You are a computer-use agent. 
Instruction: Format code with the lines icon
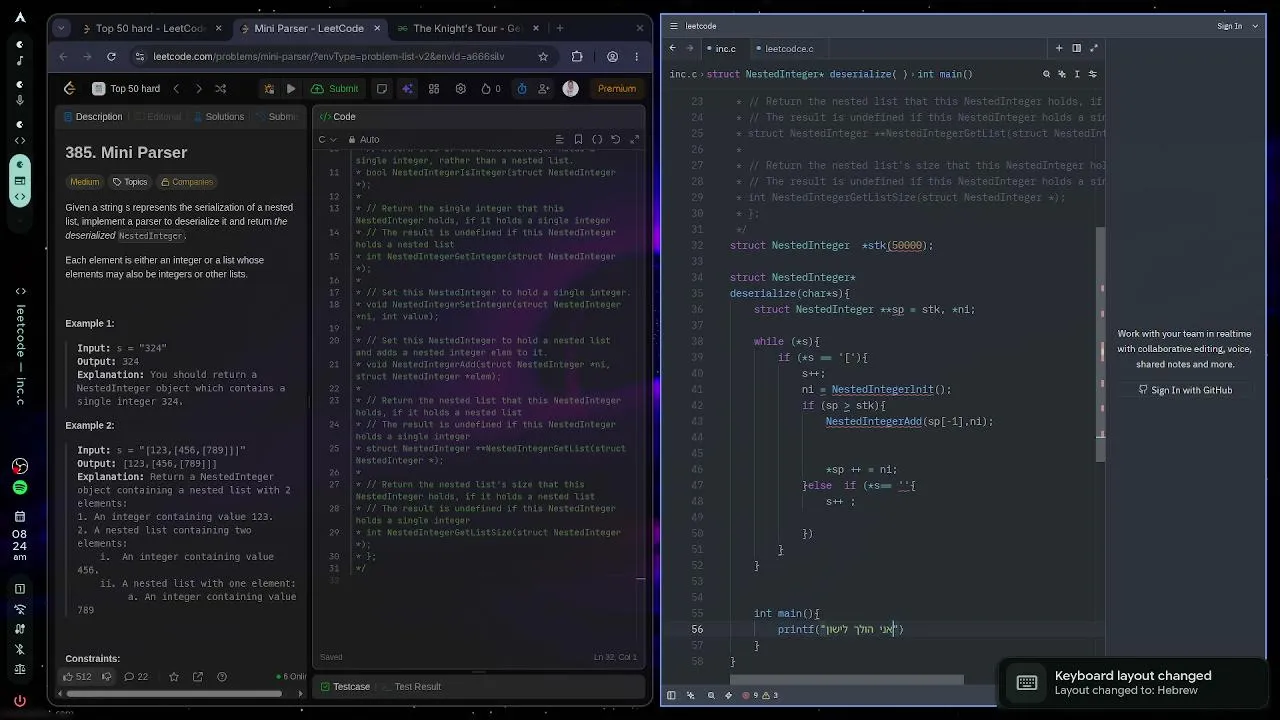click(x=559, y=139)
